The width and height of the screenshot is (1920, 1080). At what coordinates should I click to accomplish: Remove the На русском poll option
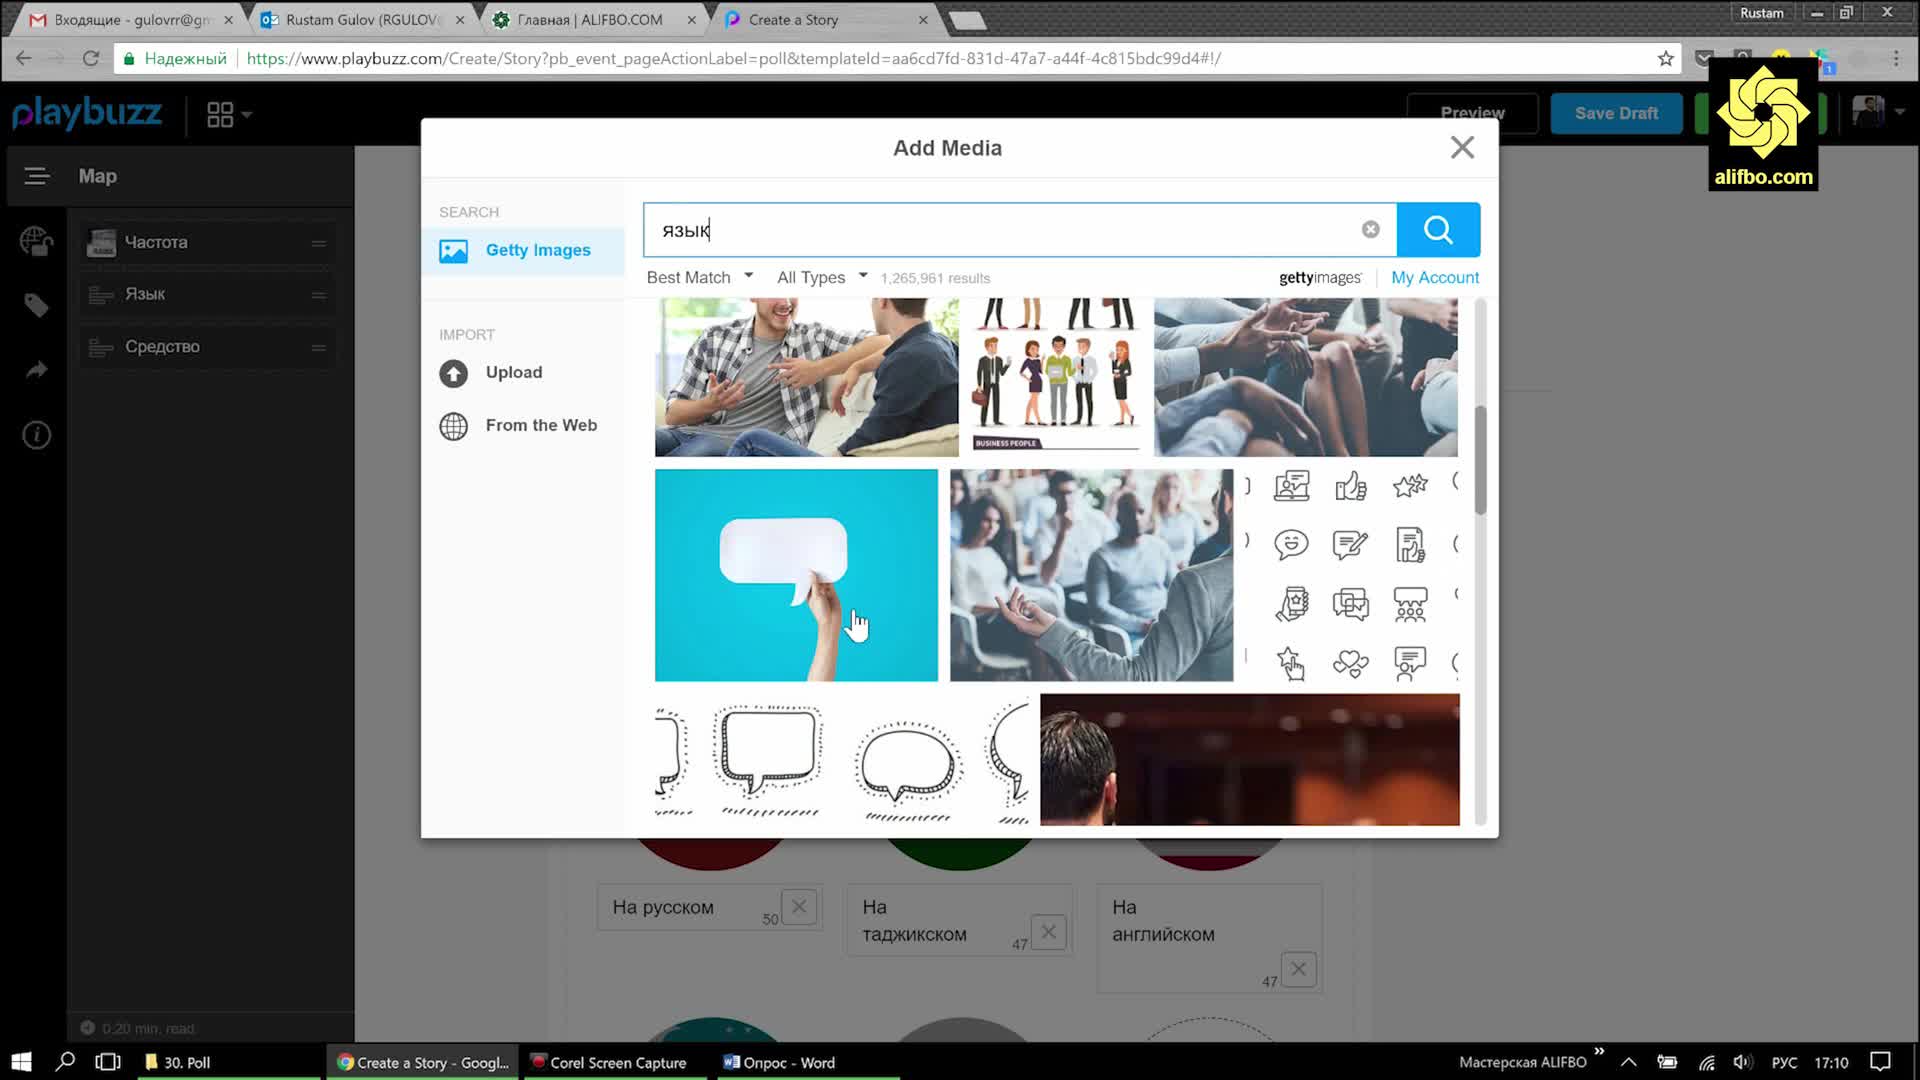click(x=799, y=907)
